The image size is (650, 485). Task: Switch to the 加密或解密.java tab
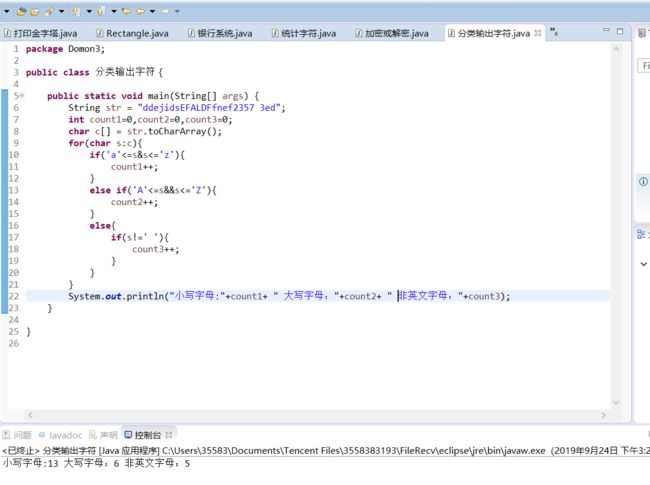(392, 33)
